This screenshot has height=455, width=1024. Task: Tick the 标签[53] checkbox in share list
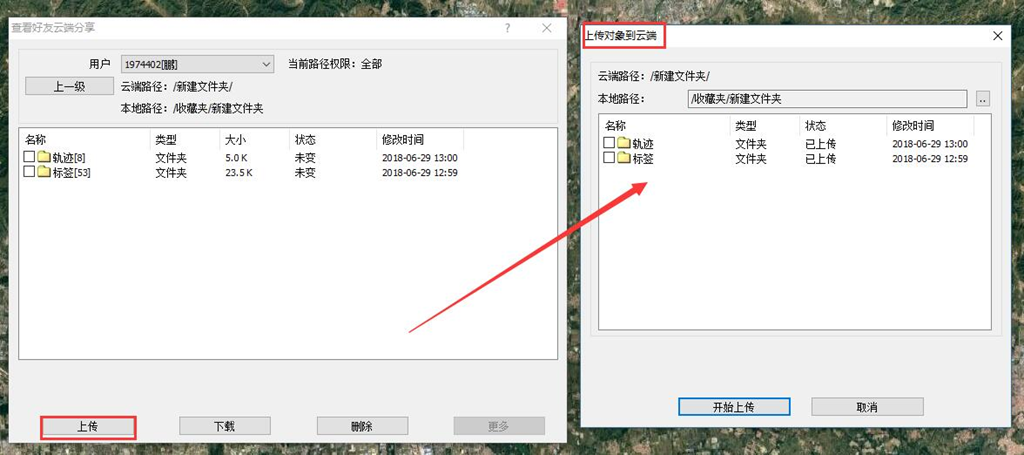point(29,172)
